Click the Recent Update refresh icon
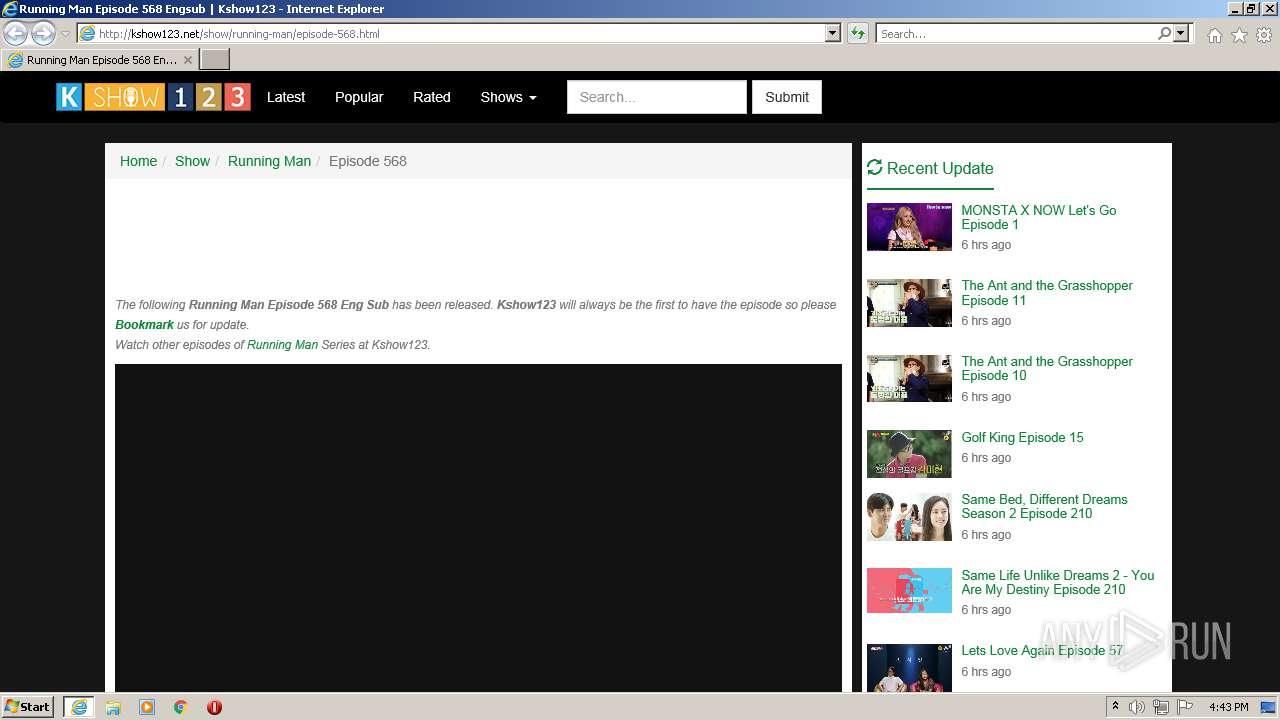Viewport: 1280px width, 720px height. (875, 168)
